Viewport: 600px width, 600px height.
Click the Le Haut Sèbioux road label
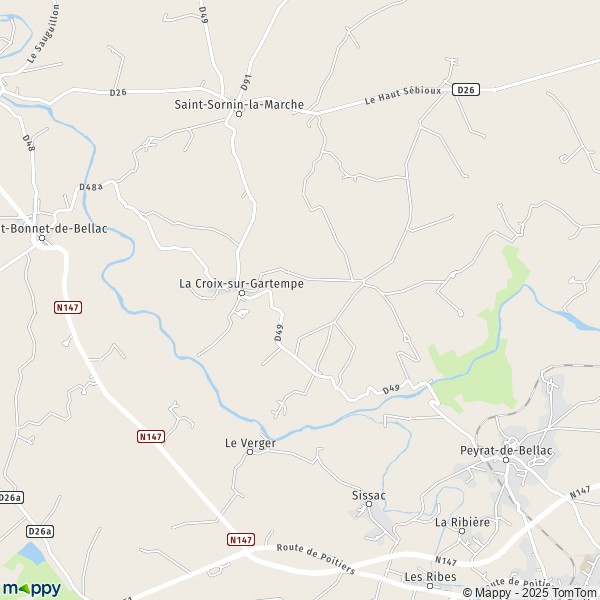pyautogui.click(x=403, y=95)
